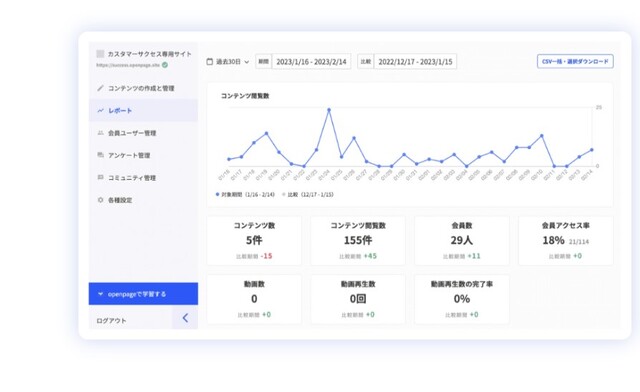
Task: Click the +45 comparison value under コンテンツ閲覧数
Action: pyautogui.click(x=370, y=256)
